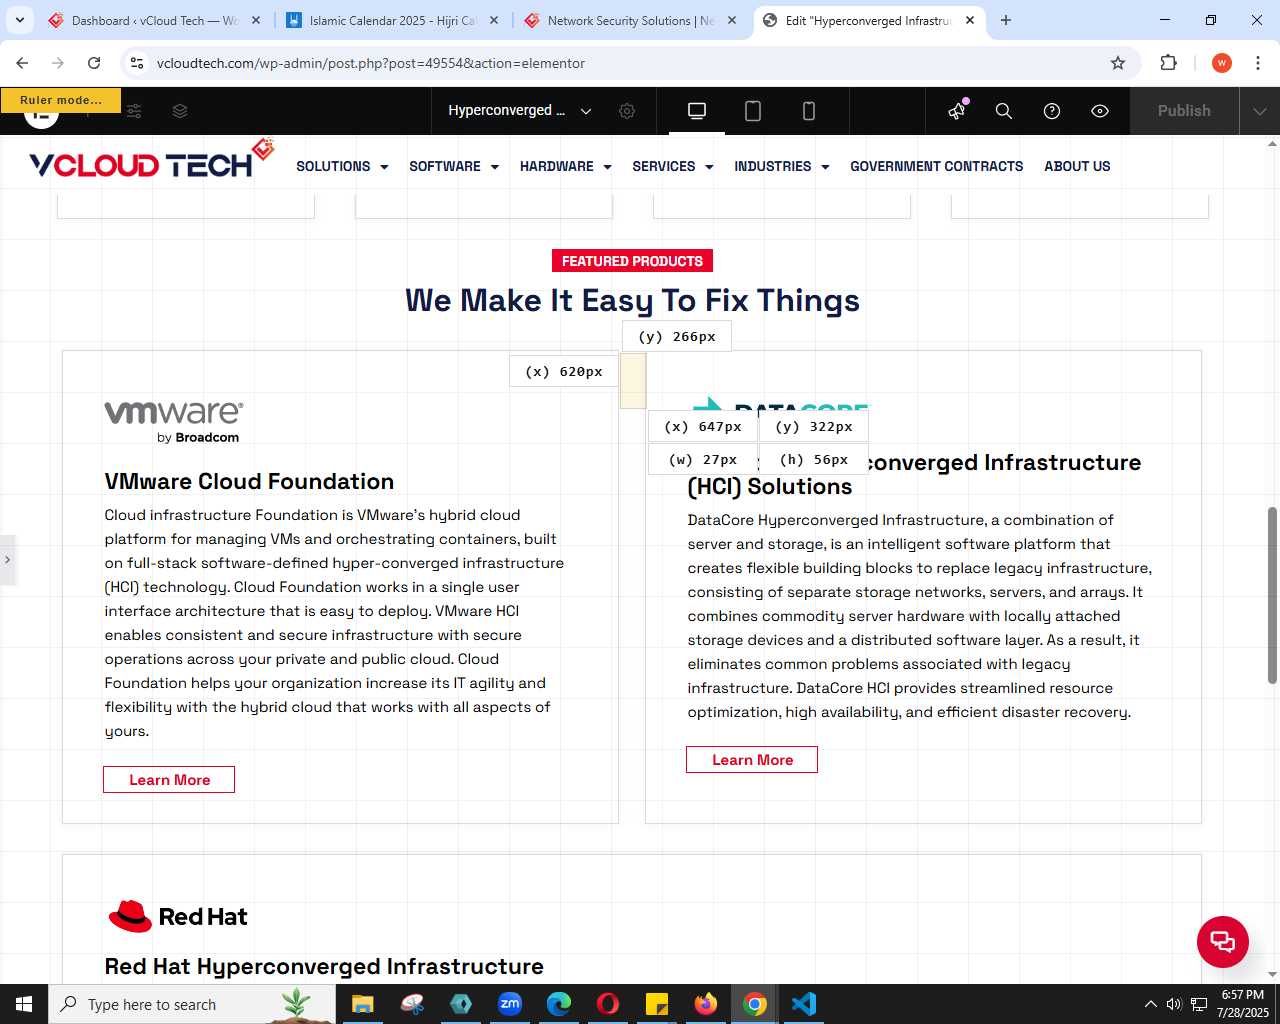Screen dimensions: 1280x1024
Task: Preview changes with eye icon
Action: [x=1100, y=111]
